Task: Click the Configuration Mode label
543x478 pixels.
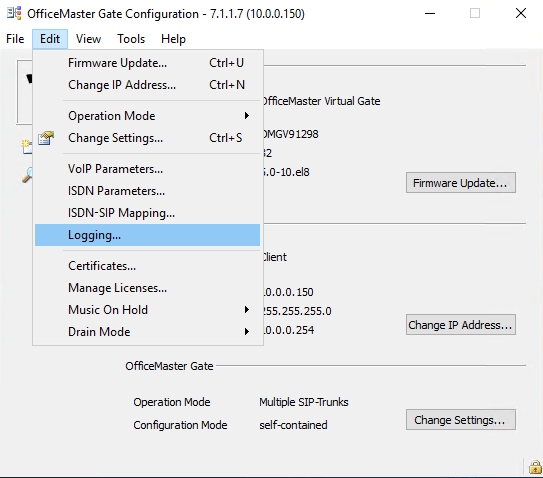Action: tap(180, 425)
